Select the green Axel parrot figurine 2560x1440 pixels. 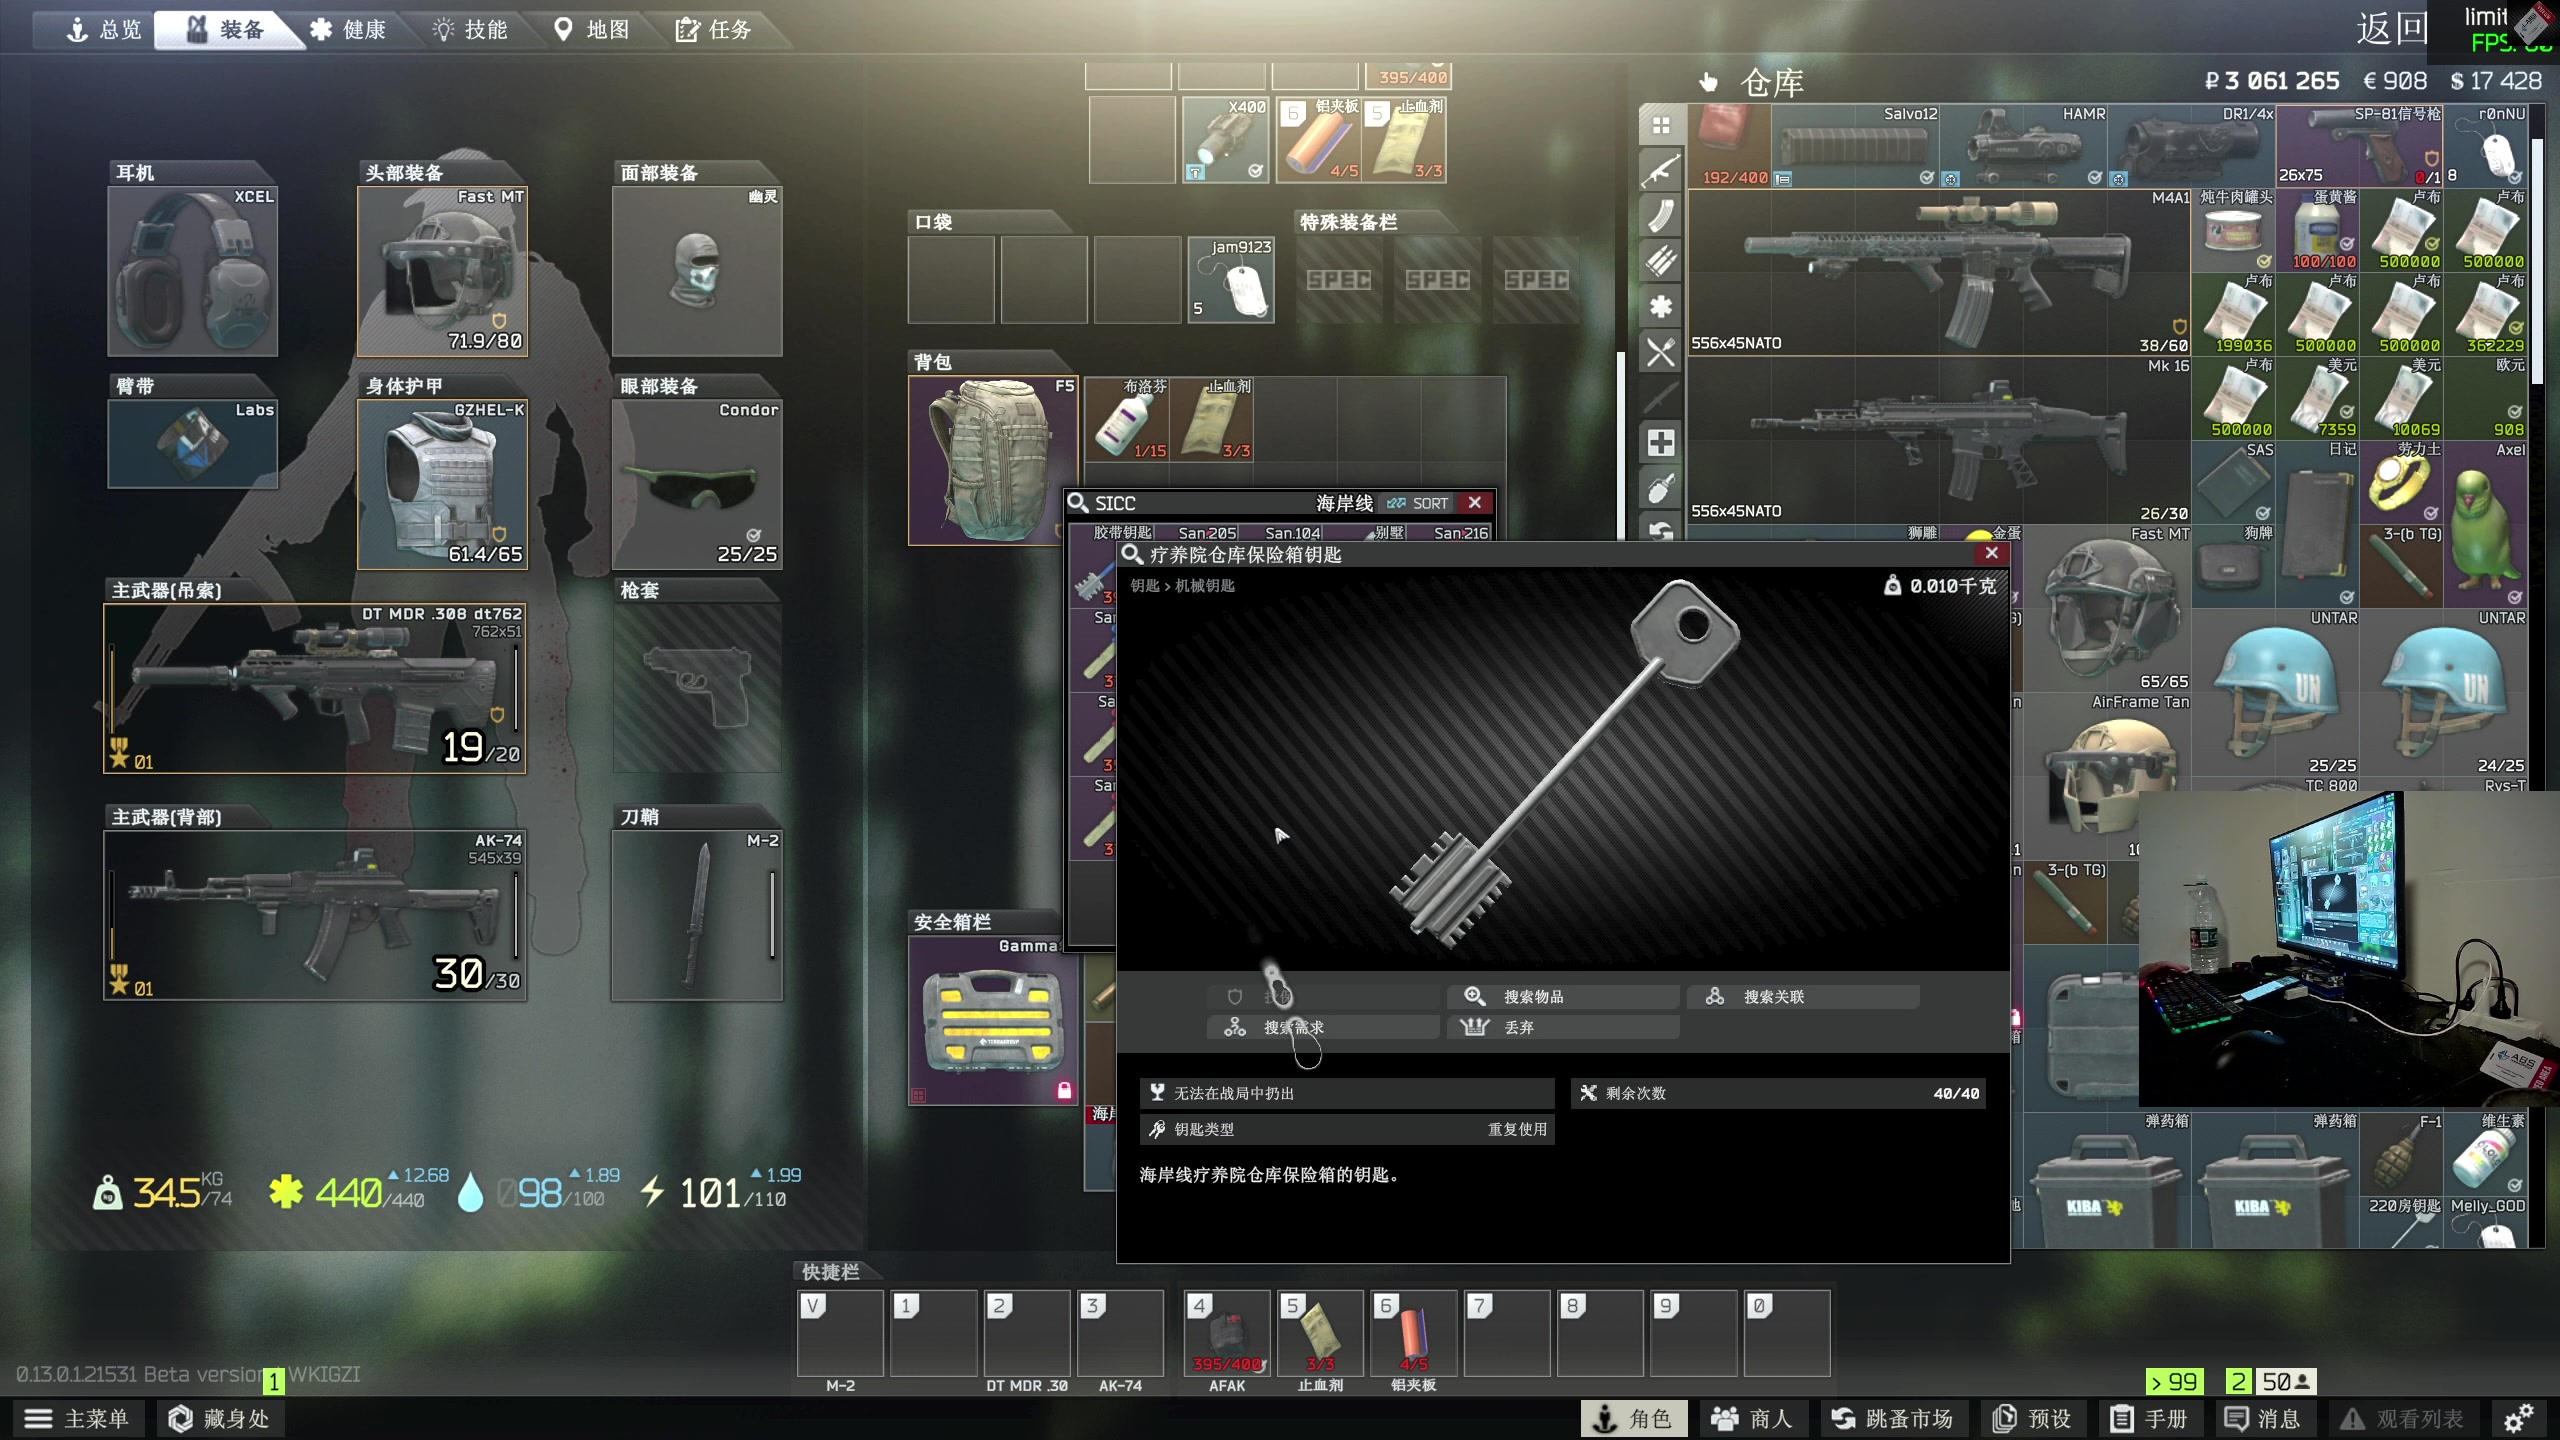[2486, 524]
